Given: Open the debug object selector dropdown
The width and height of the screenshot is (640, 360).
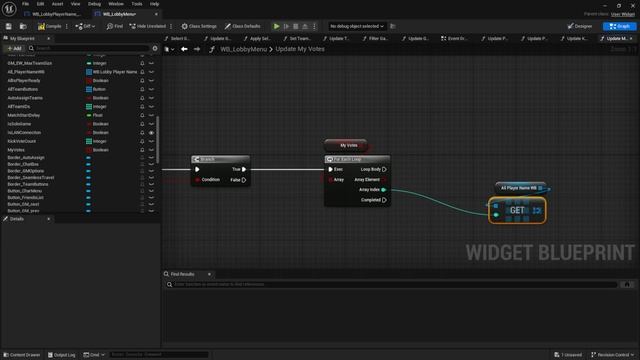Looking at the screenshot, I should [x=357, y=26].
